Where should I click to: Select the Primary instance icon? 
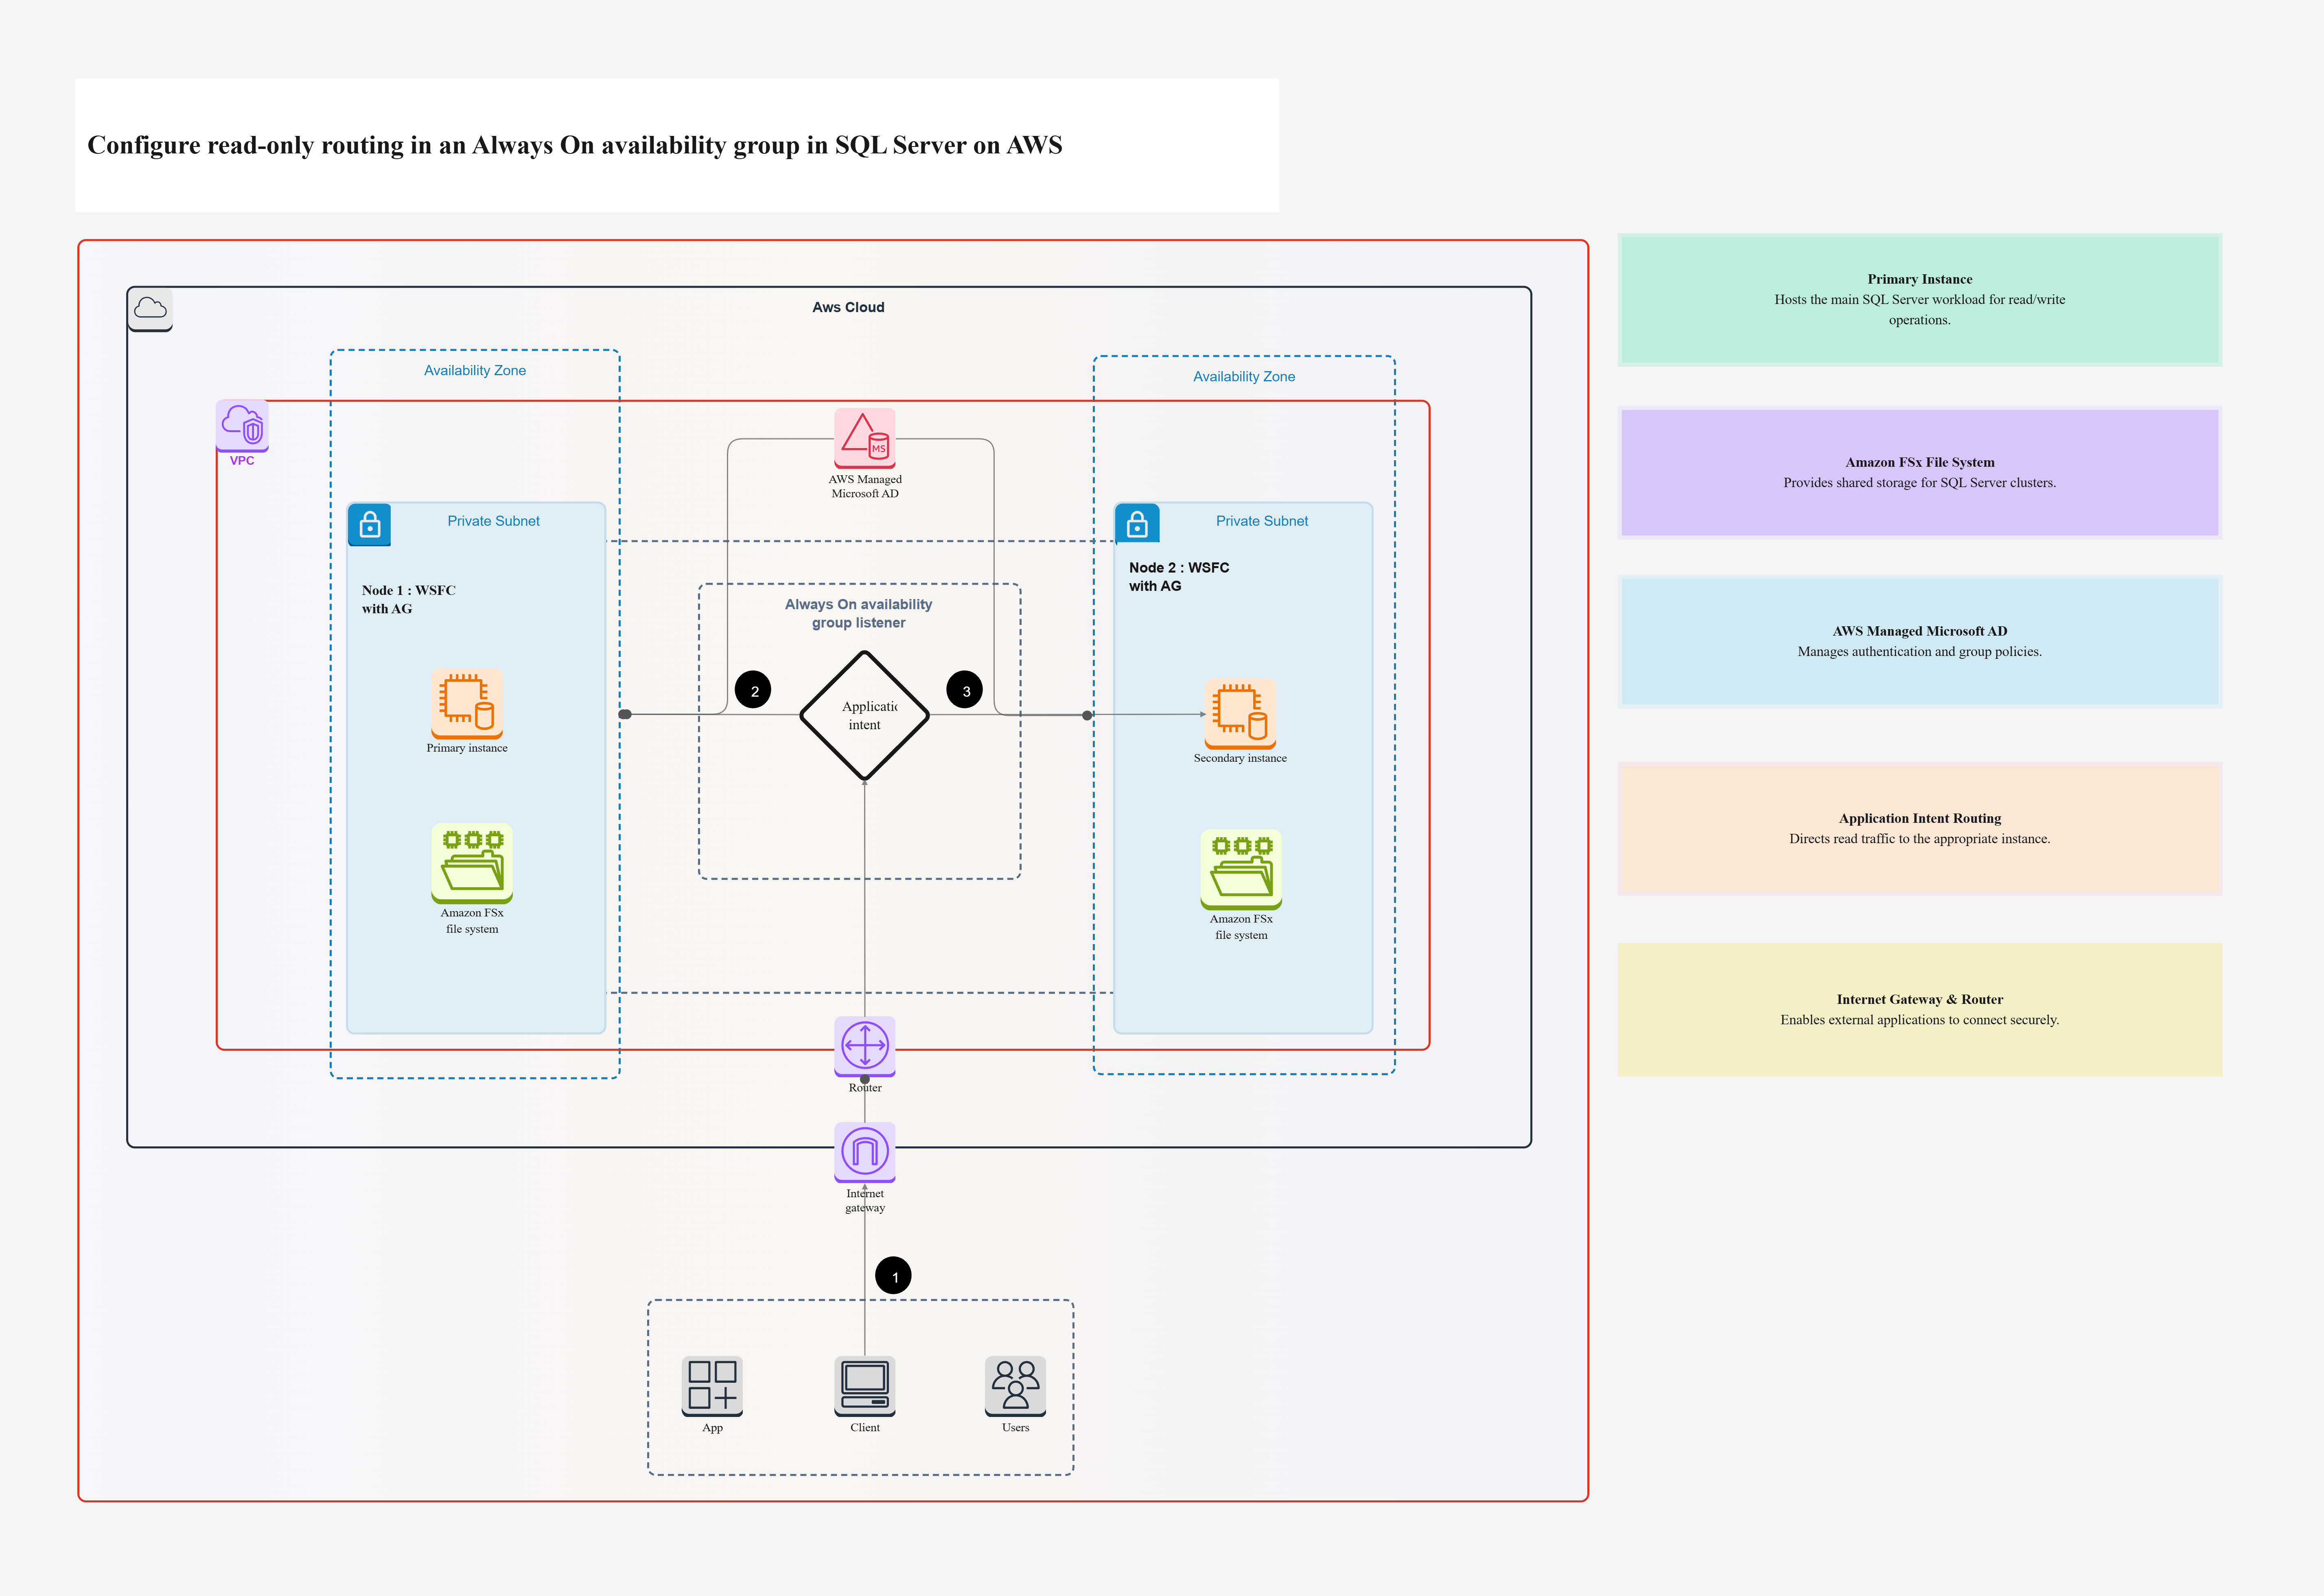coord(467,704)
